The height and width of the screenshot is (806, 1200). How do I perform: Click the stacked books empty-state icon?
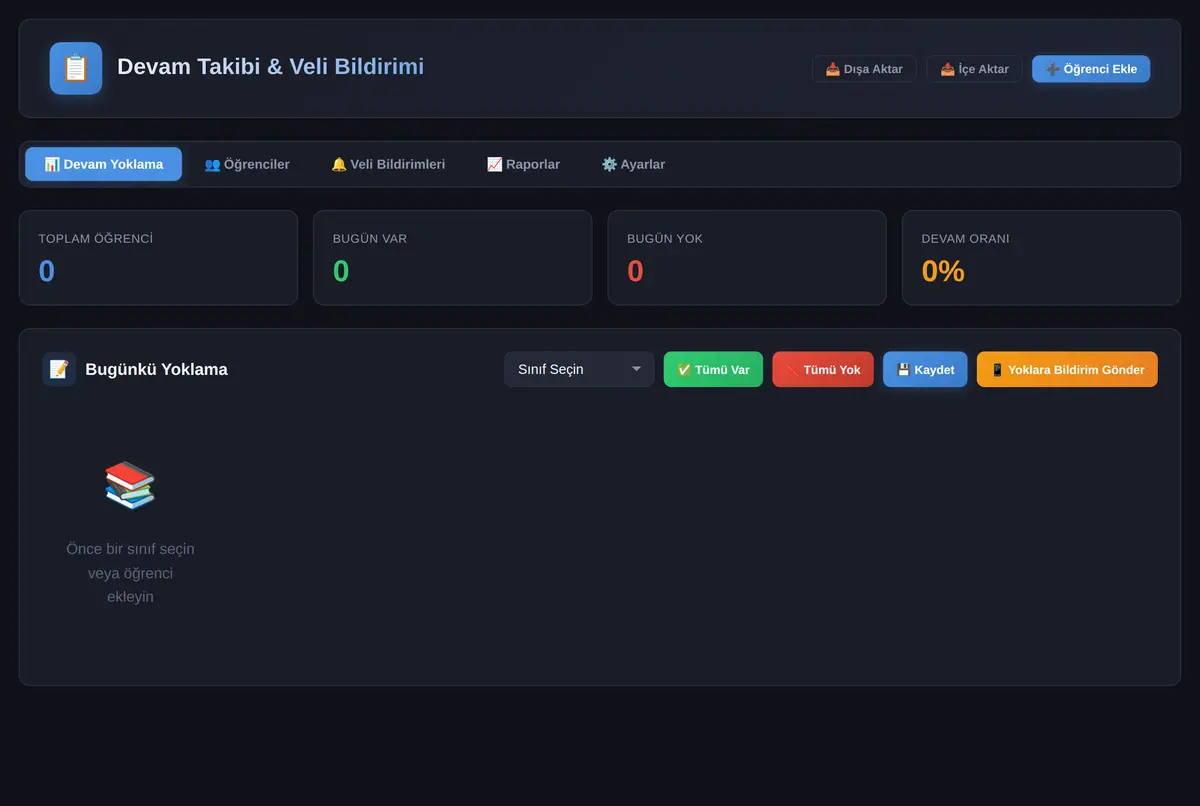(x=130, y=485)
